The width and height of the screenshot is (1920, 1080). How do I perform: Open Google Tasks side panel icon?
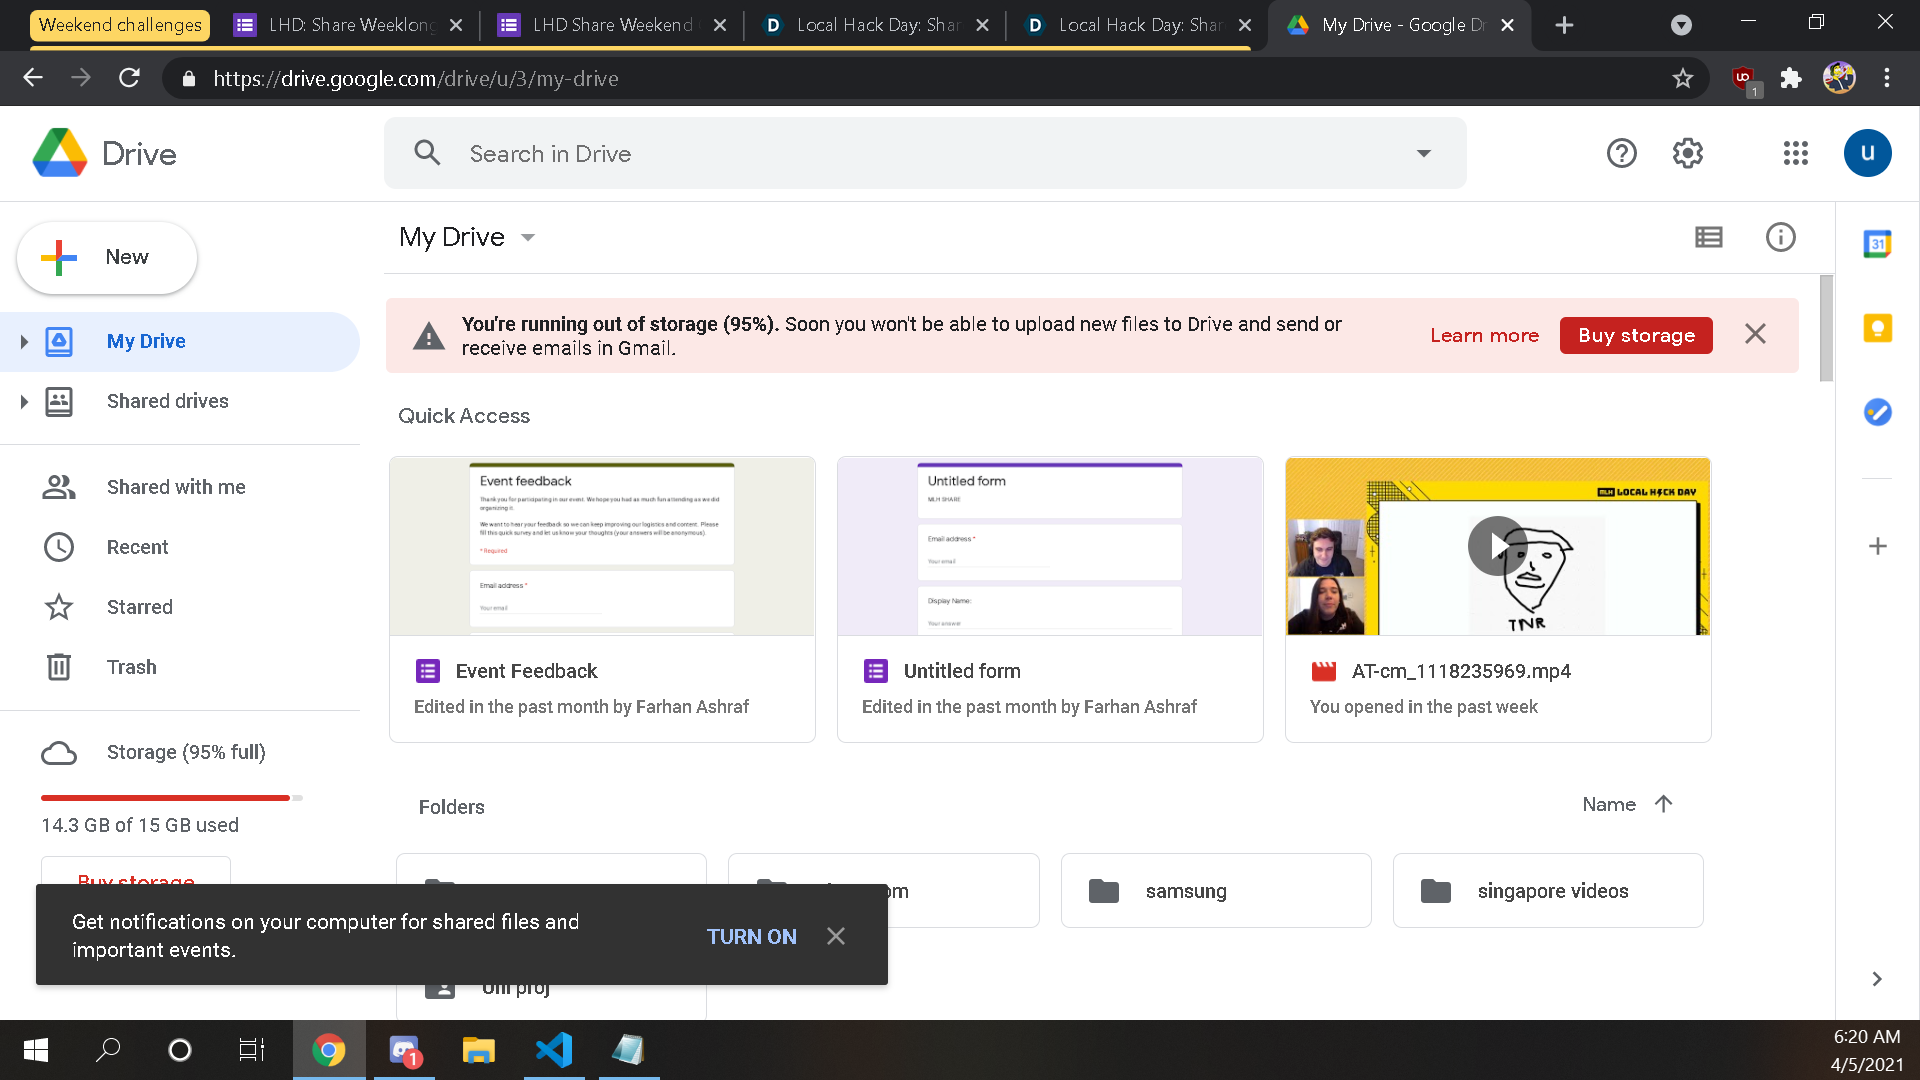(x=1877, y=412)
